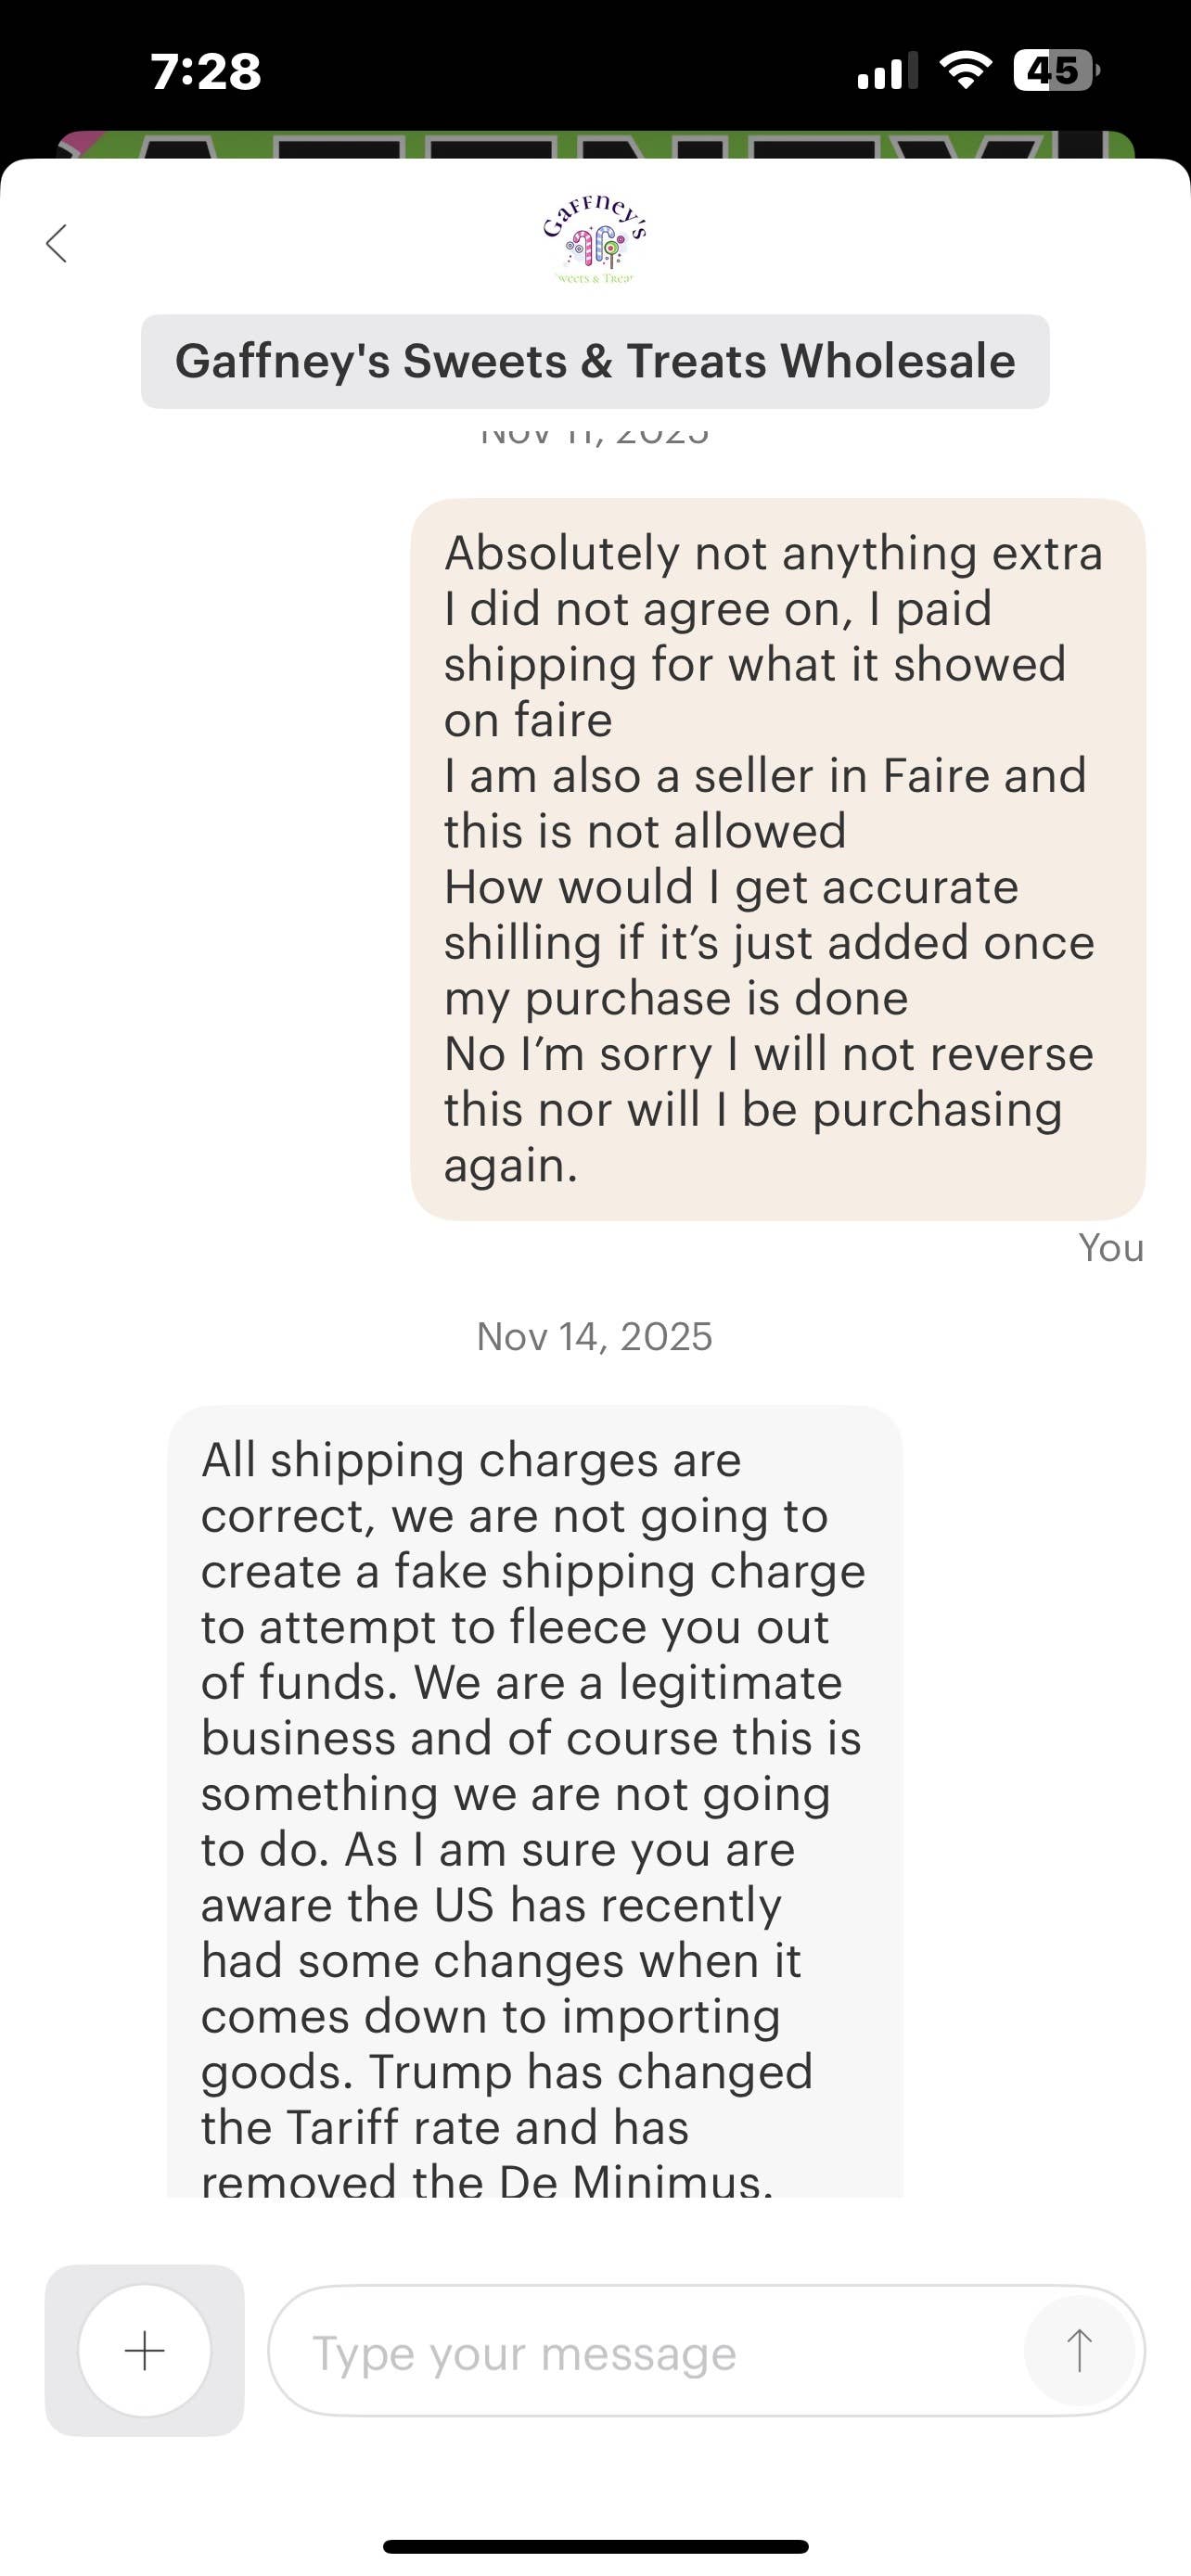1191x2576 pixels.
Task: Select your "Absolutely not anything extra" message
Action: tap(777, 858)
